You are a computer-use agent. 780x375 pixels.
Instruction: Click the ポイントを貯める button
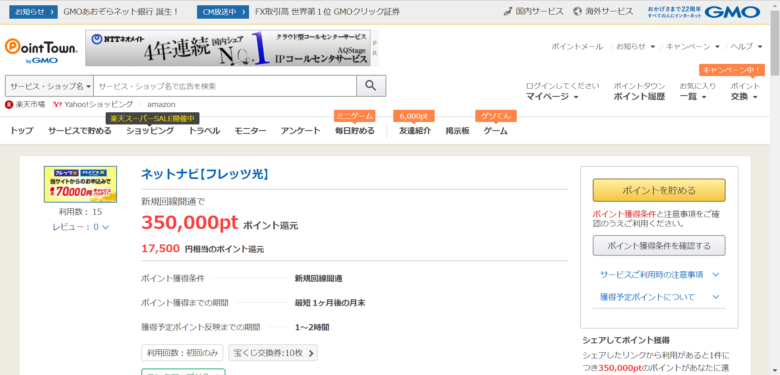coord(659,190)
